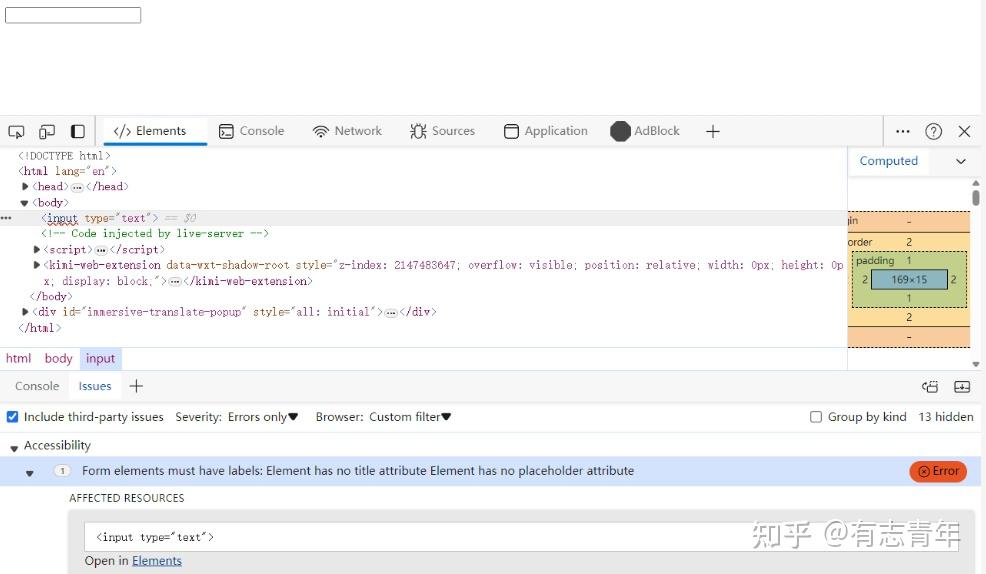
Task: Open the Elements link under affected resources
Action: click(x=157, y=561)
